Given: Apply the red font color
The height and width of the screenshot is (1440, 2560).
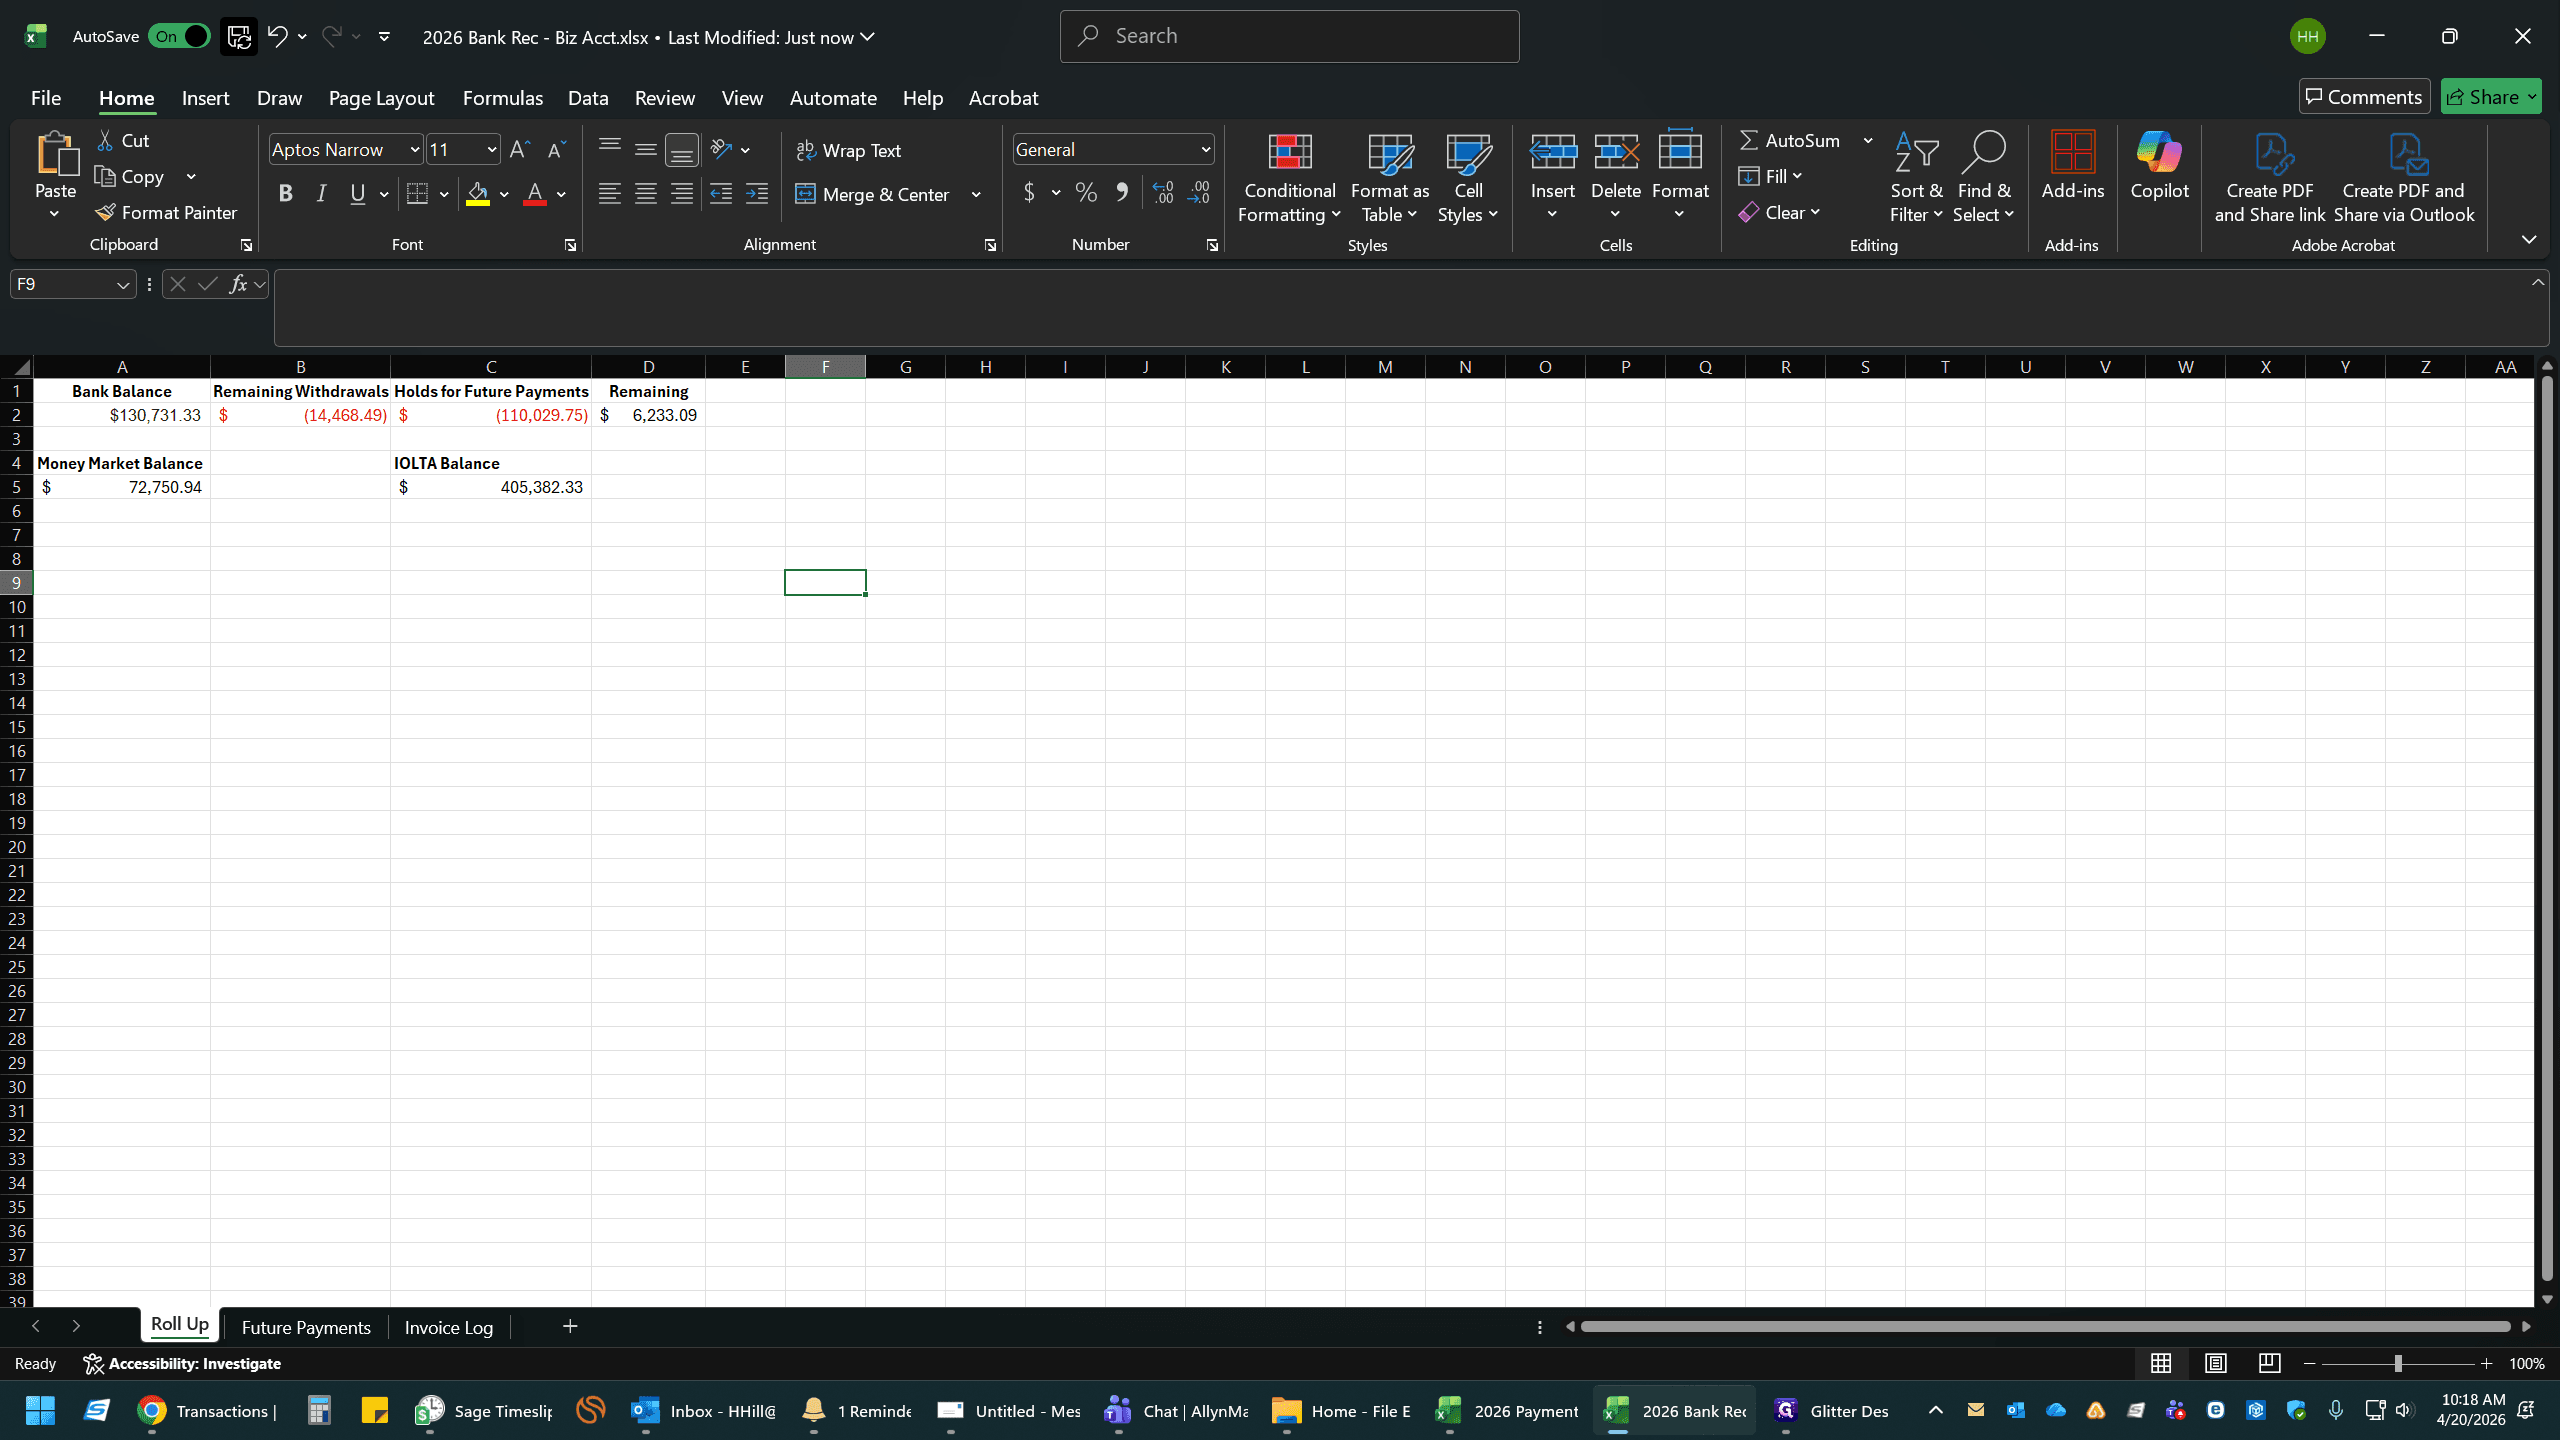Looking at the screenshot, I should pyautogui.click(x=535, y=194).
